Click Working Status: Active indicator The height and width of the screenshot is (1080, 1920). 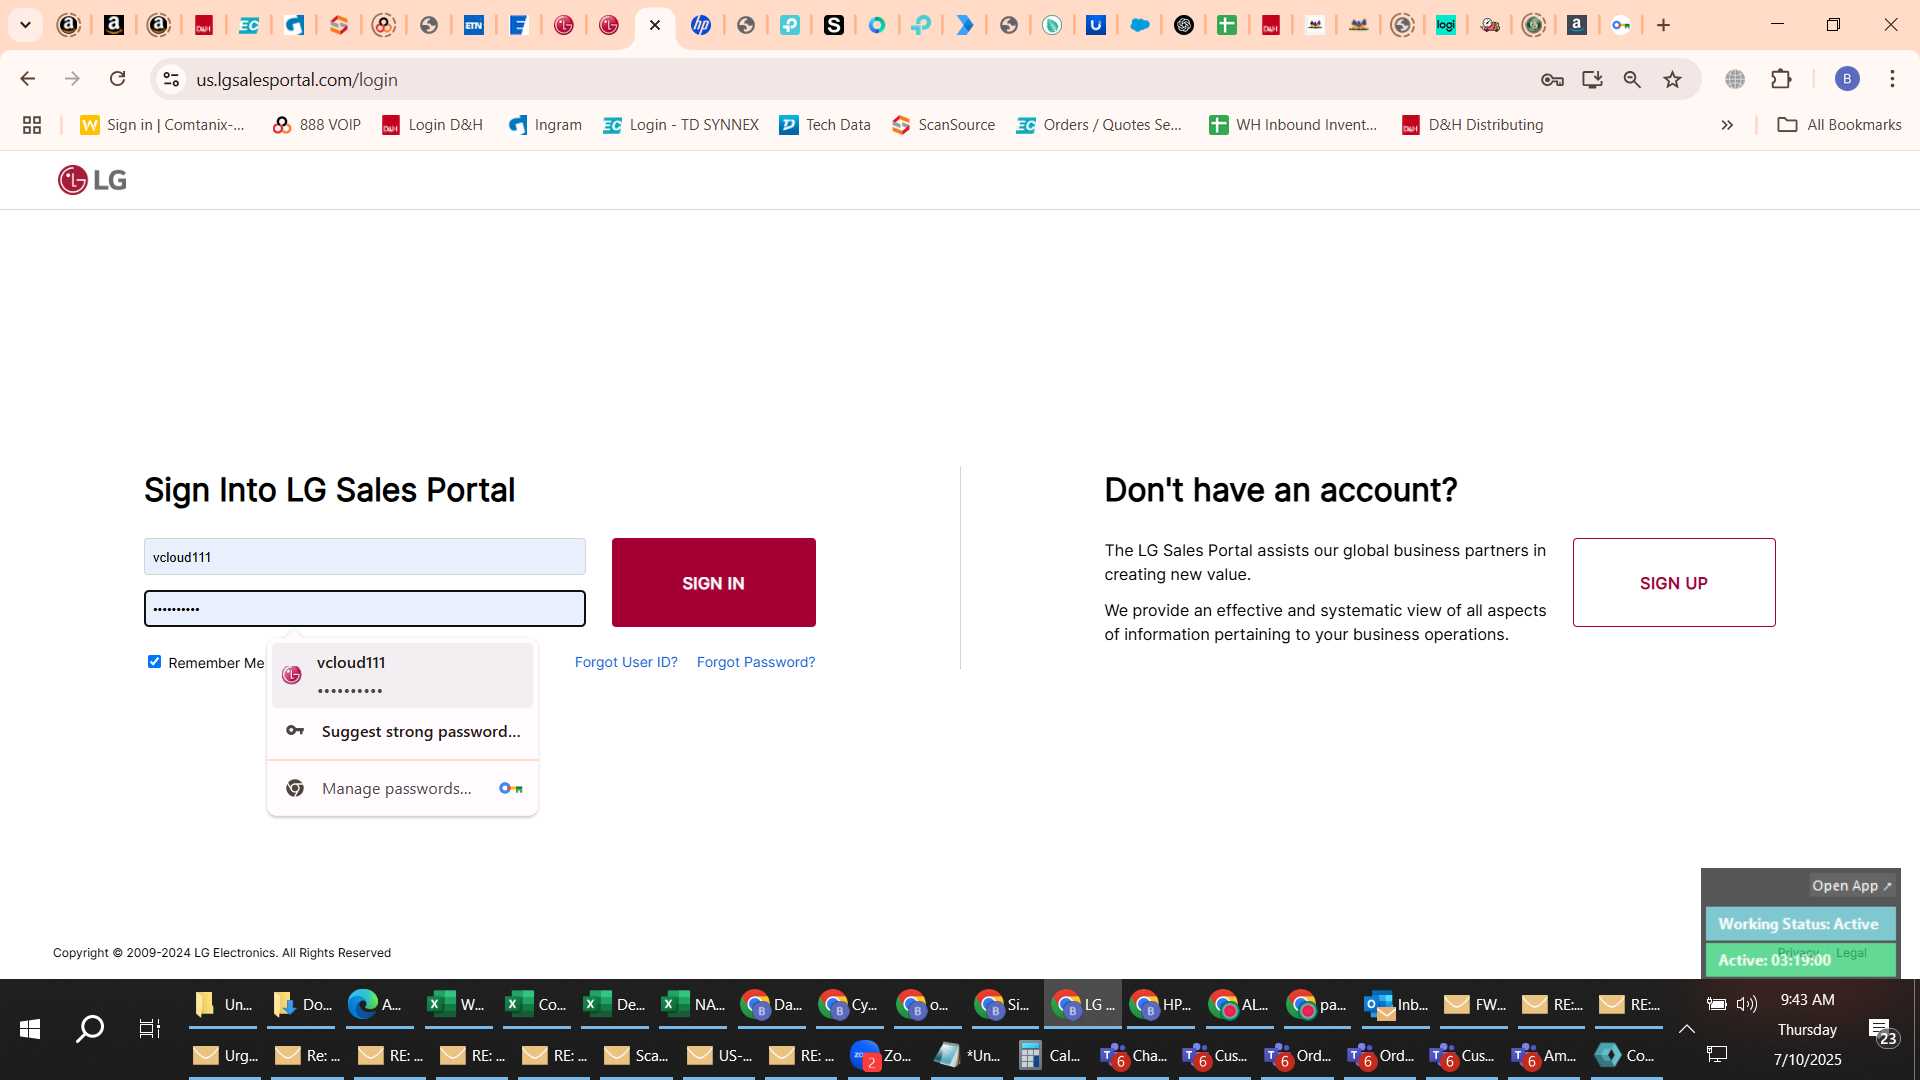point(1799,924)
